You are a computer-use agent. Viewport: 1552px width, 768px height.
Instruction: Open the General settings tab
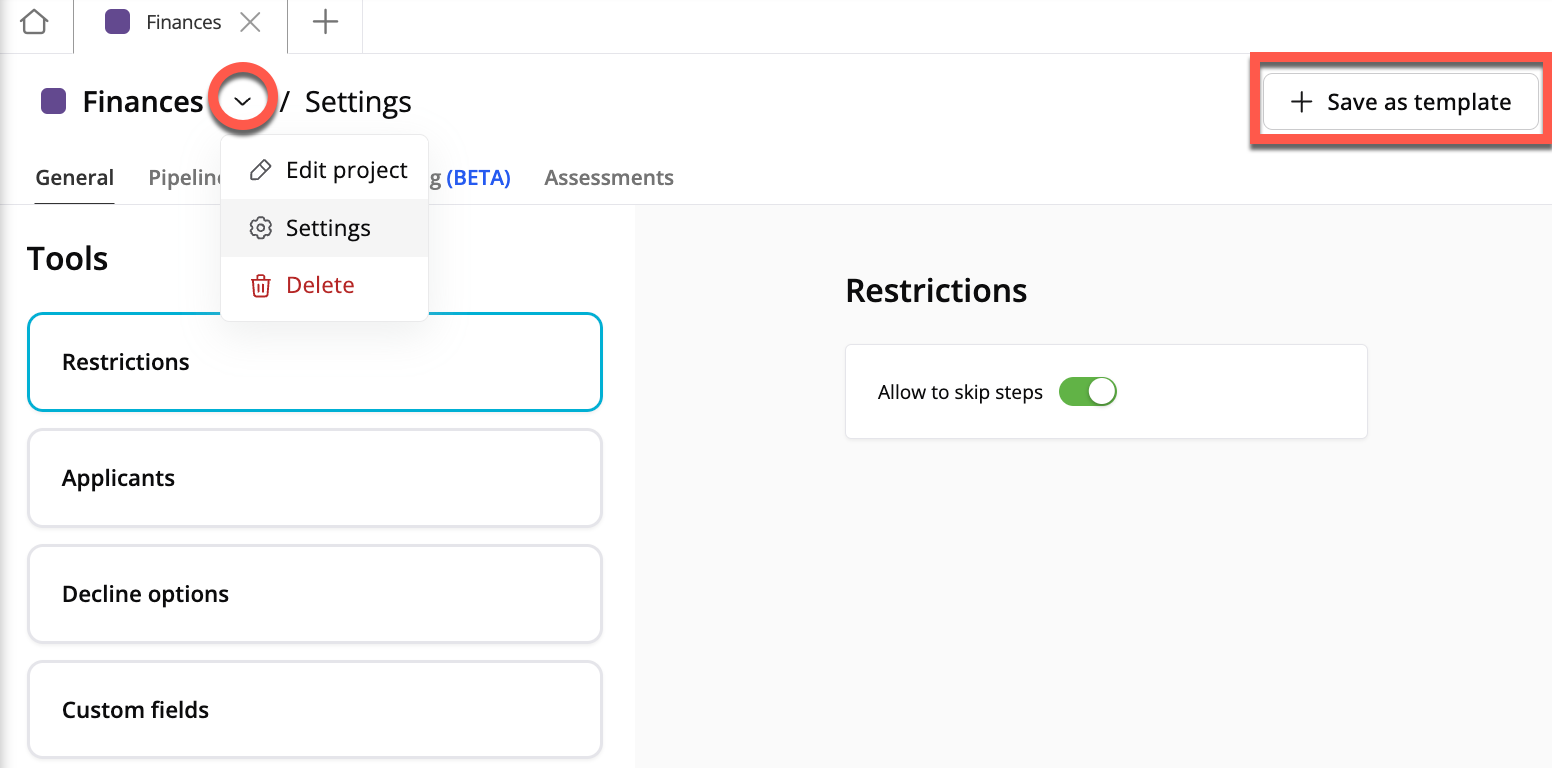click(75, 178)
